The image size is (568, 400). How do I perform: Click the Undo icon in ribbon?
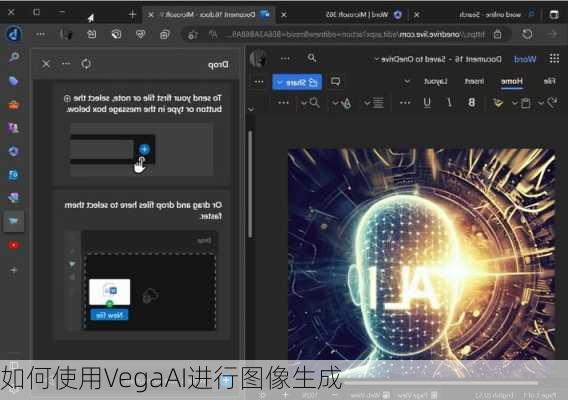pyautogui.click(x=552, y=103)
